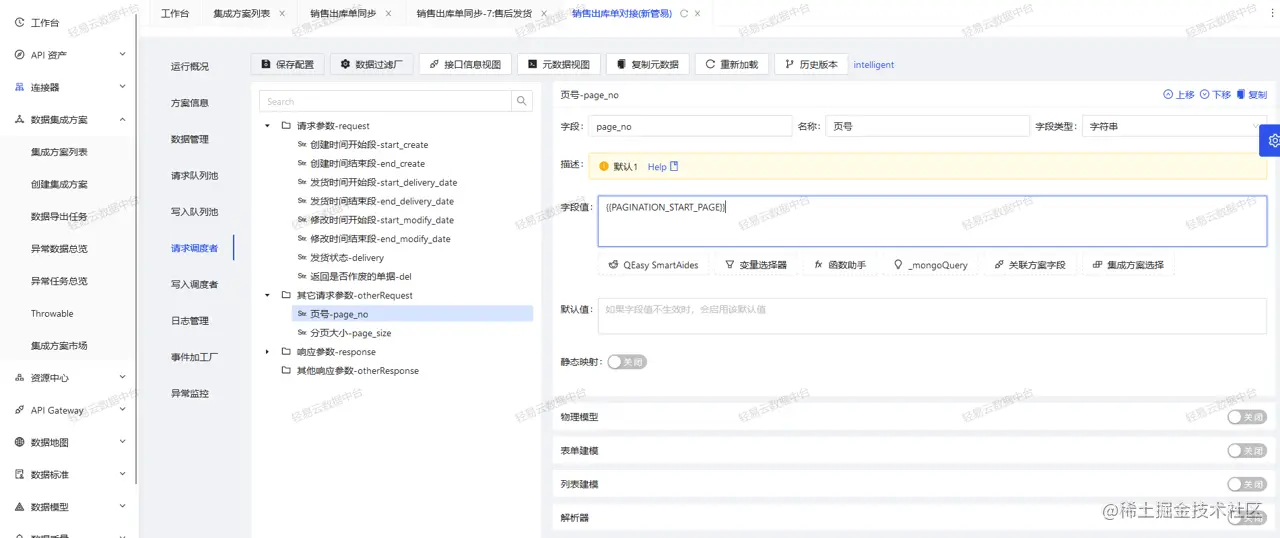Viewport: 1280px width, 538px height.
Task: Click the QEasy SmartAides button
Action: click(x=654, y=265)
